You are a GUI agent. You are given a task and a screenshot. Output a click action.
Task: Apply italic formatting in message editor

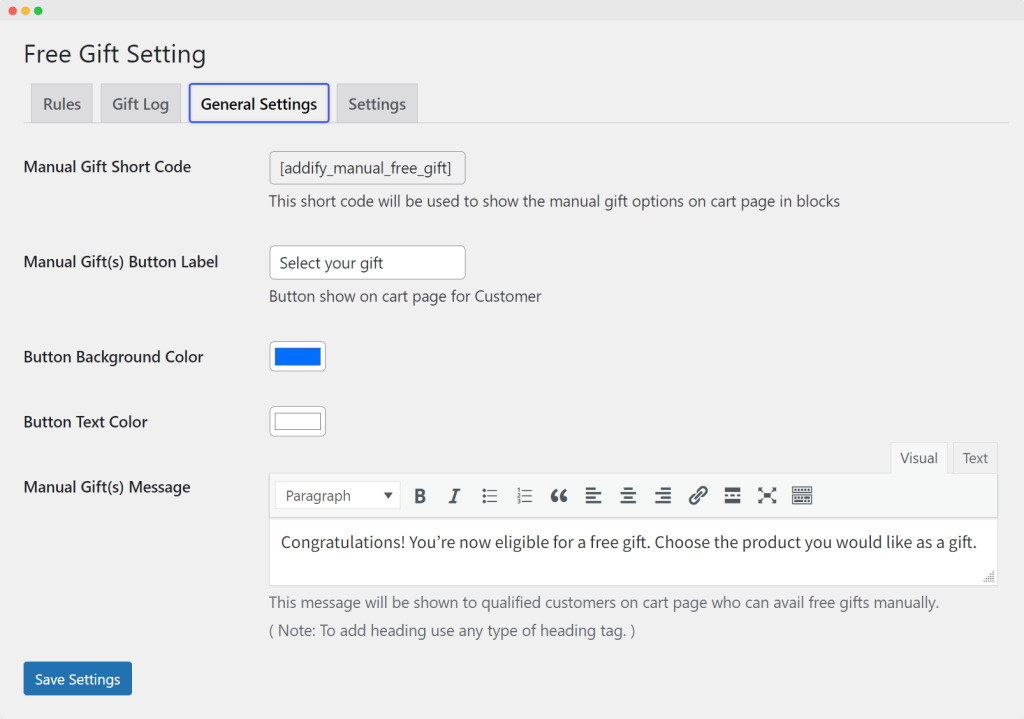click(454, 496)
